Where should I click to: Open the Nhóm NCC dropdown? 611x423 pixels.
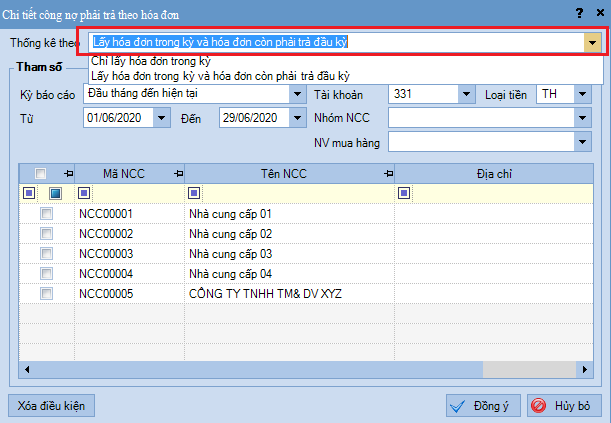tap(583, 118)
